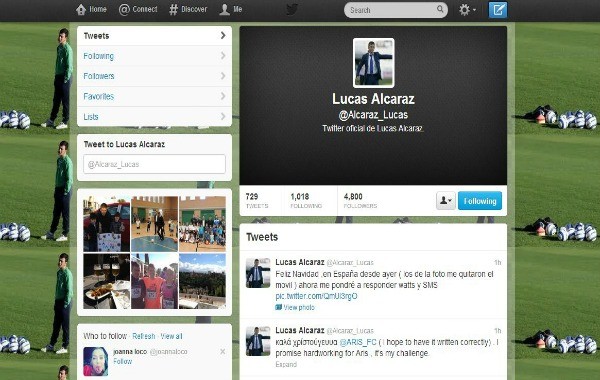Viewport: 600px width, 380px height.
Task: Open the beer glasses photo thumbnail
Action: click(x=106, y=281)
